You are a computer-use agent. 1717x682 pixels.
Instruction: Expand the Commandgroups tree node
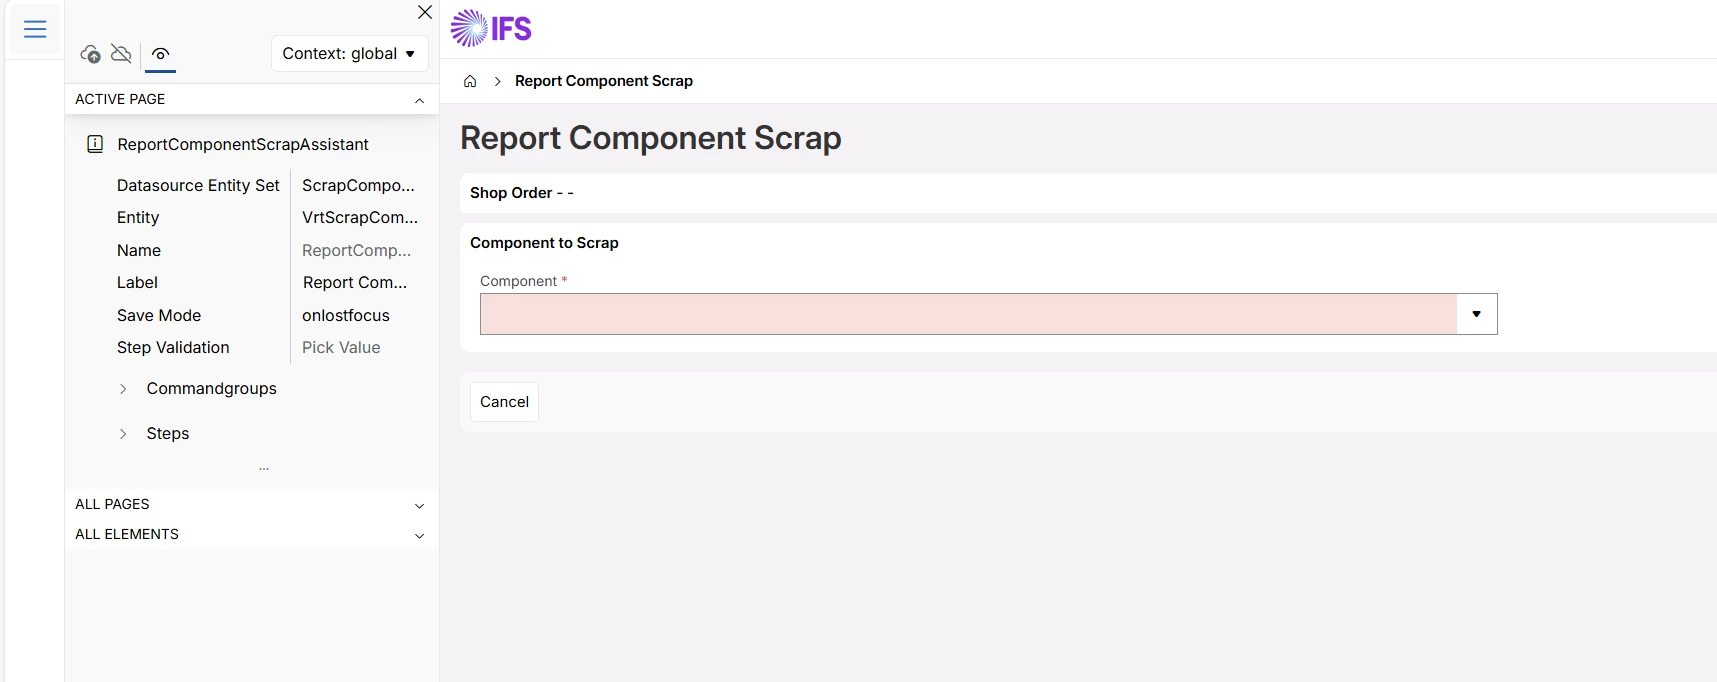123,389
